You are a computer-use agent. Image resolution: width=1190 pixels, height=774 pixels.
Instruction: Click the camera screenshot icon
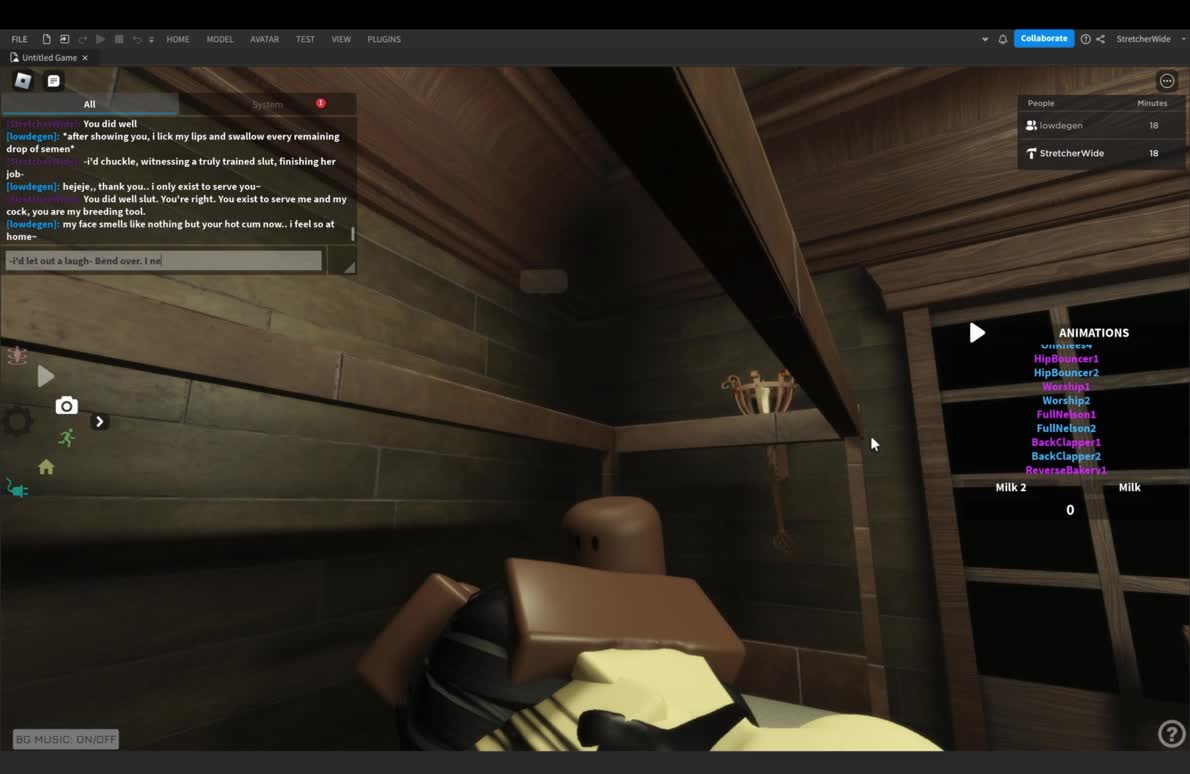[66, 405]
